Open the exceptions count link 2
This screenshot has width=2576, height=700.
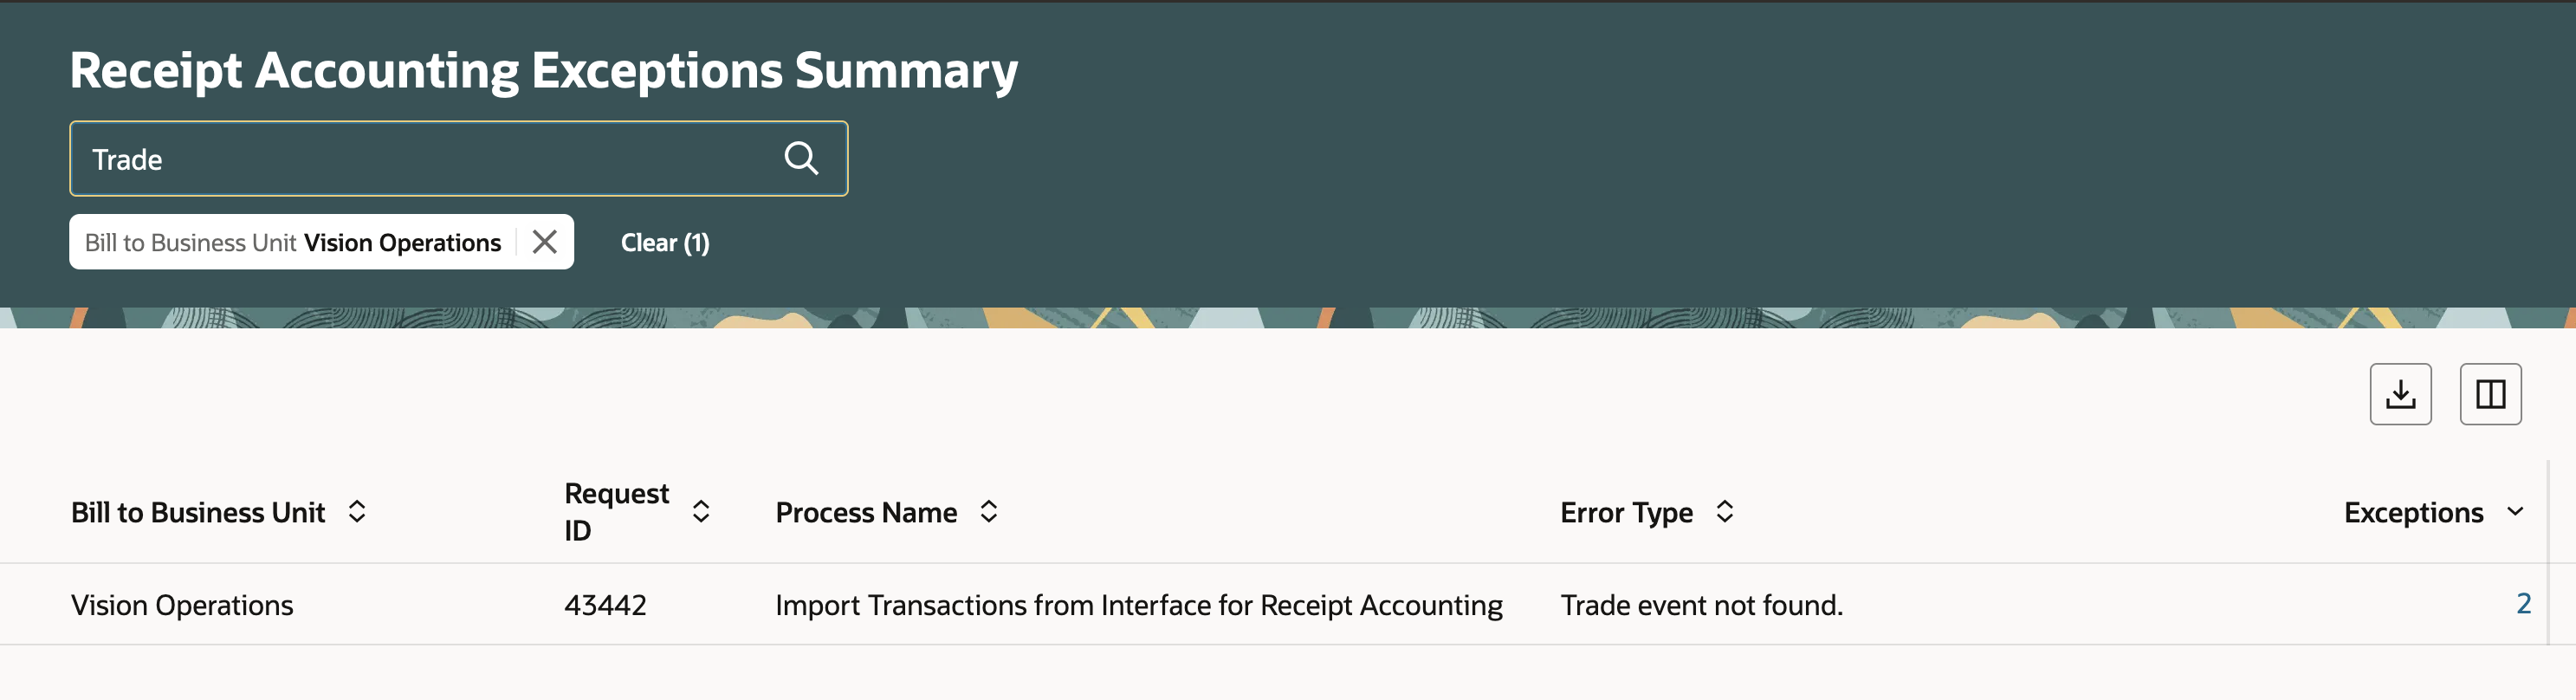click(2523, 604)
